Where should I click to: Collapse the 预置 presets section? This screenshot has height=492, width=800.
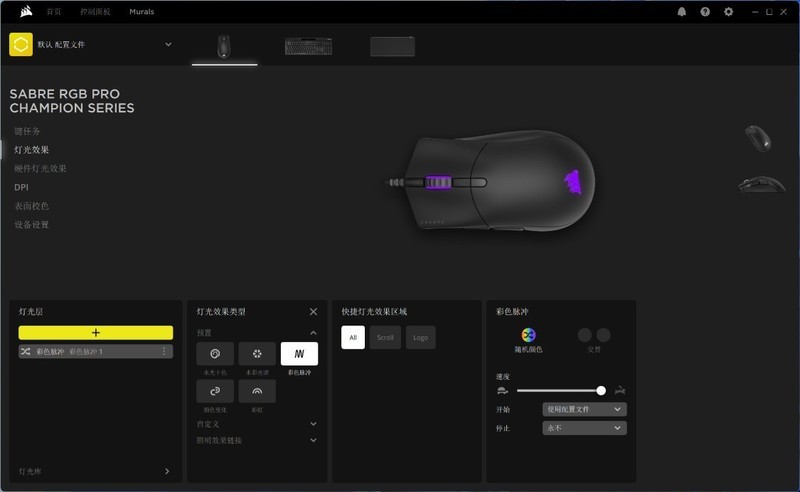[x=313, y=333]
